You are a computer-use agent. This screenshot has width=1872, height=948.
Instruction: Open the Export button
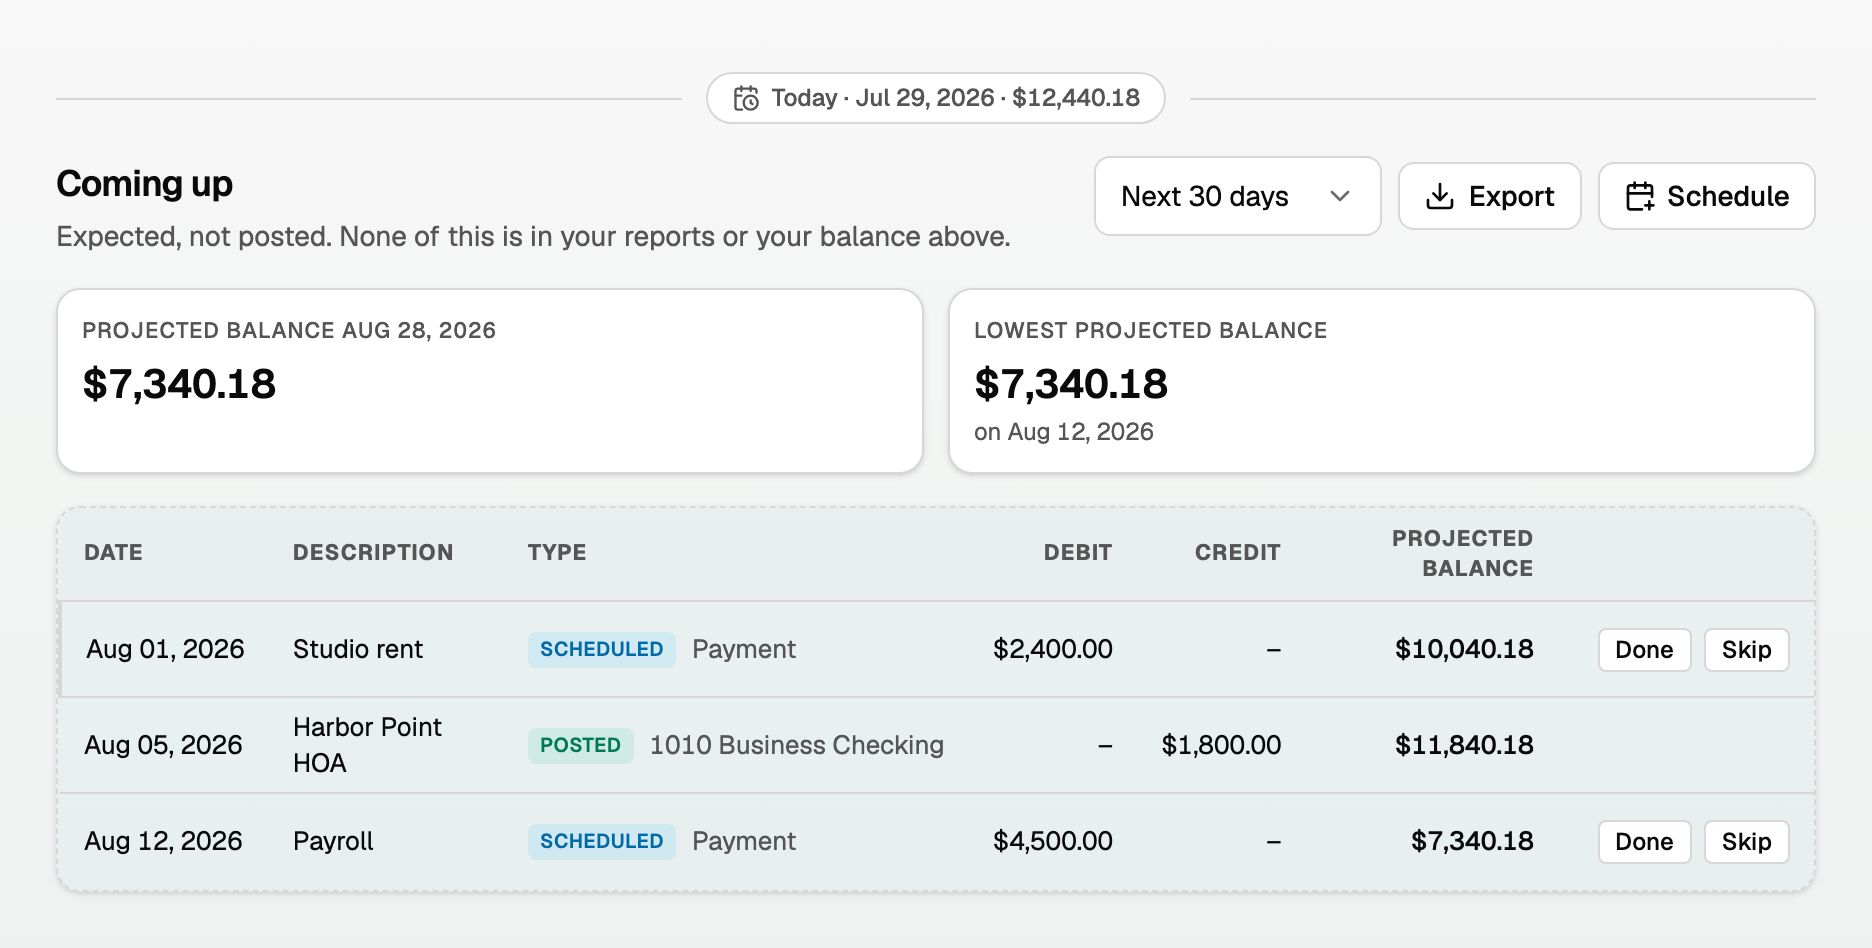(1489, 196)
